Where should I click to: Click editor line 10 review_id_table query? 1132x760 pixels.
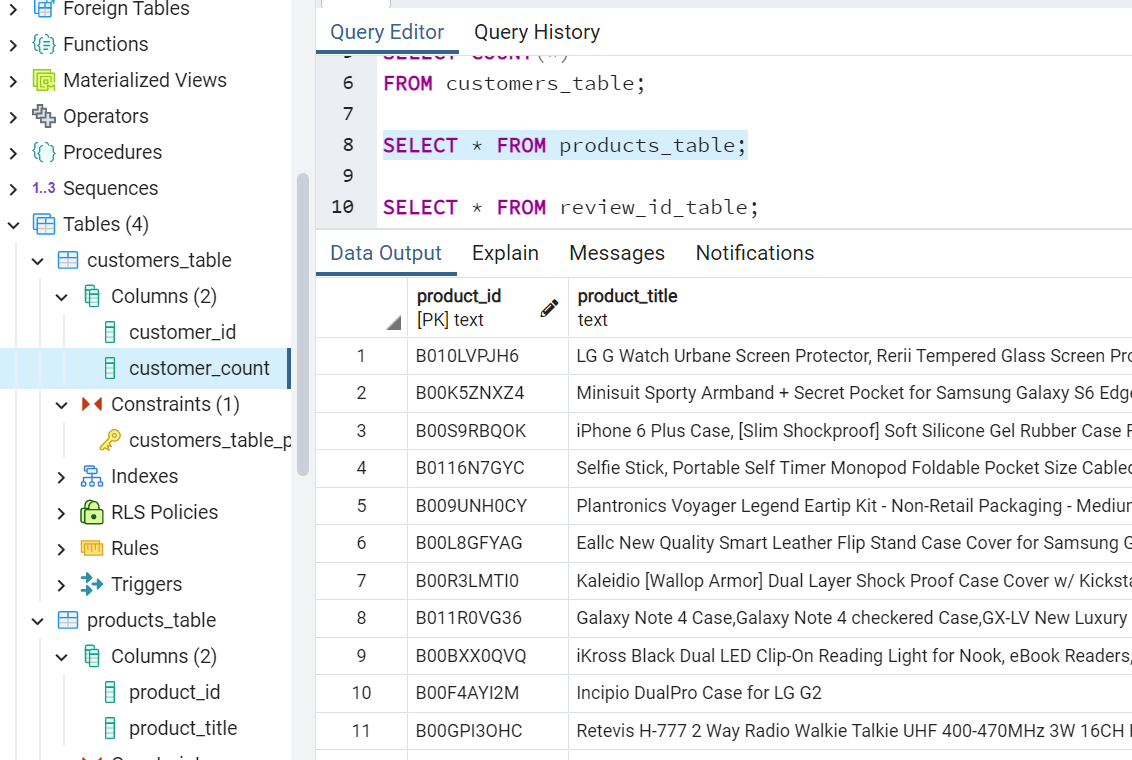[x=570, y=208]
